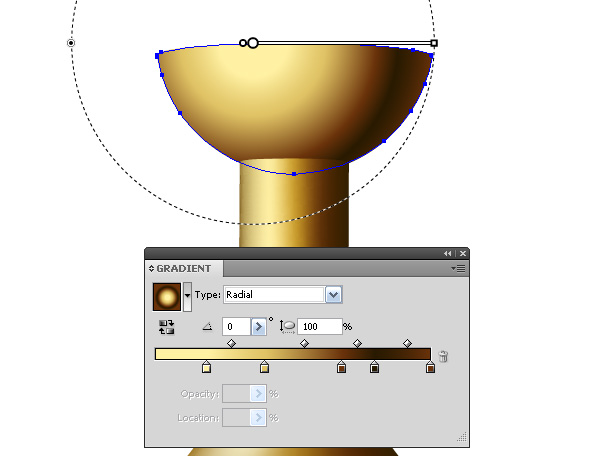This screenshot has height=456, width=600.
Task: Click the gradient fill preview thumbnail
Action: tap(167, 297)
